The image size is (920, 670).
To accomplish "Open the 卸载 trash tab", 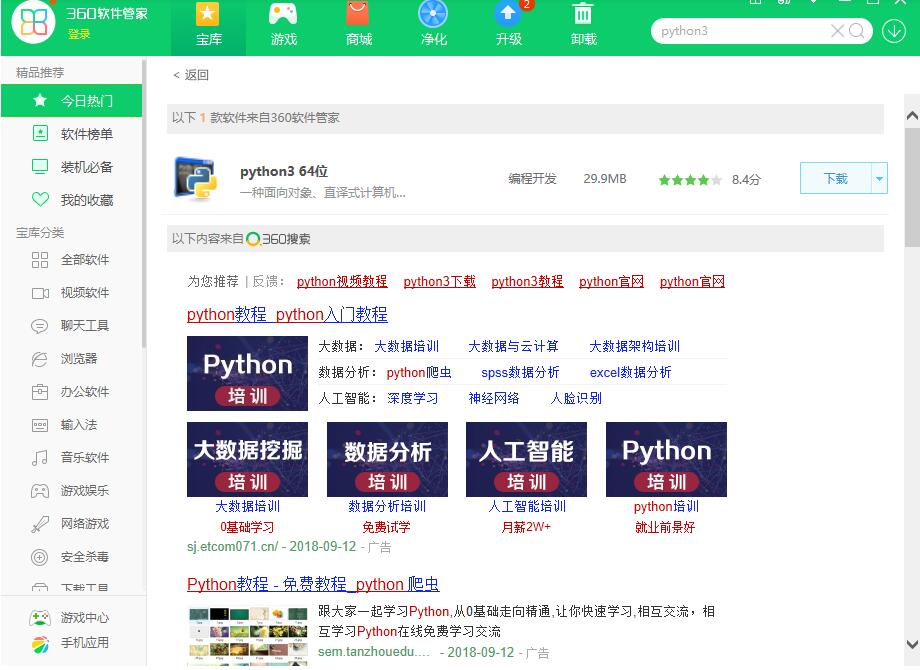I will 583,26.
